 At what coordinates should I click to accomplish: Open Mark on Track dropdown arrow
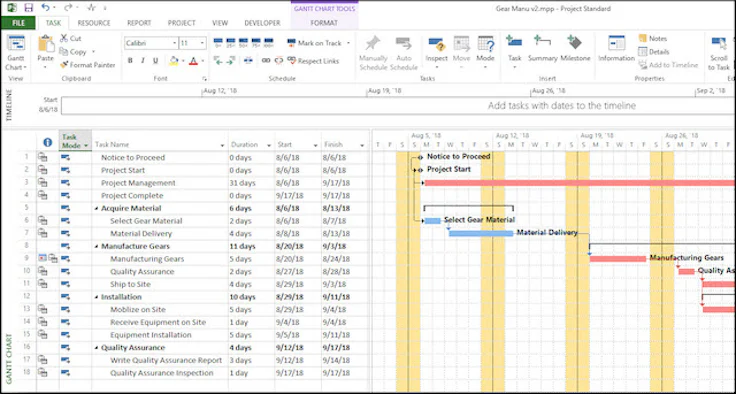click(x=348, y=43)
